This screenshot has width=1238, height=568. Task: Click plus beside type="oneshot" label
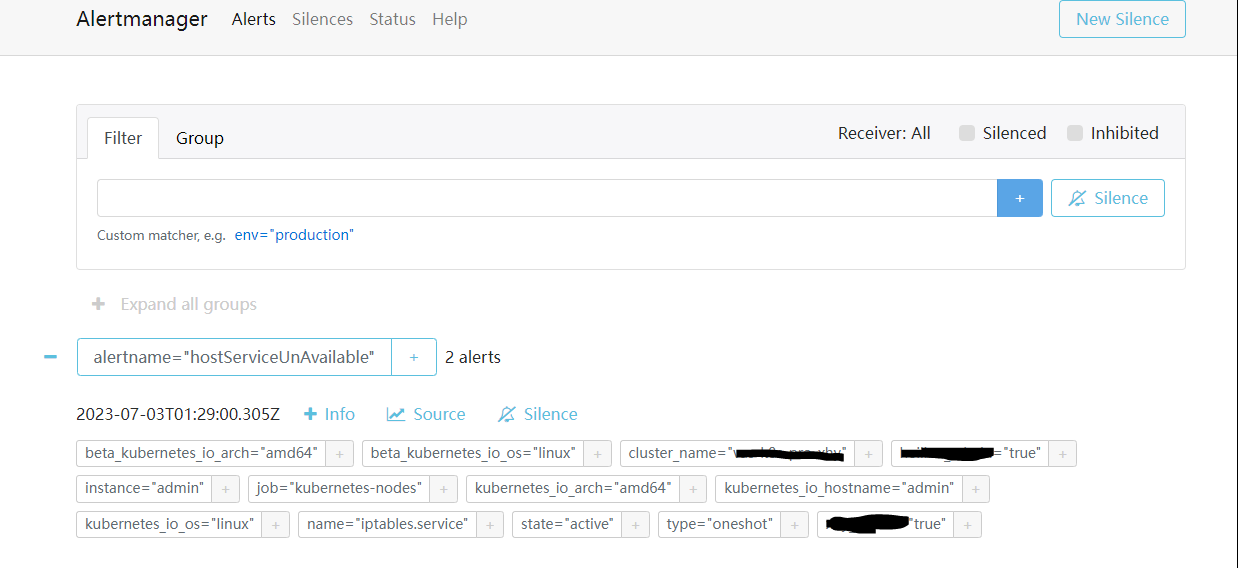pos(794,525)
